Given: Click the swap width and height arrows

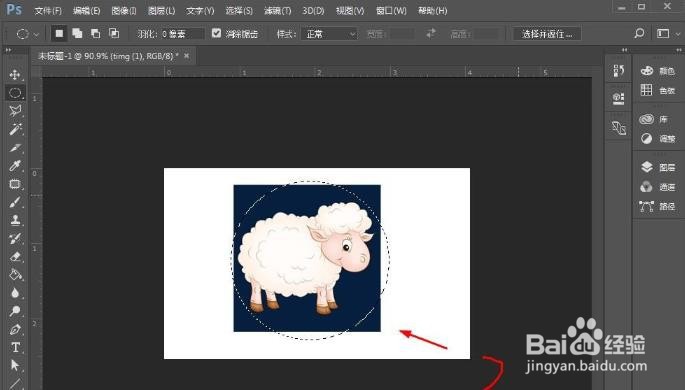Looking at the screenshot, I should [431, 33].
